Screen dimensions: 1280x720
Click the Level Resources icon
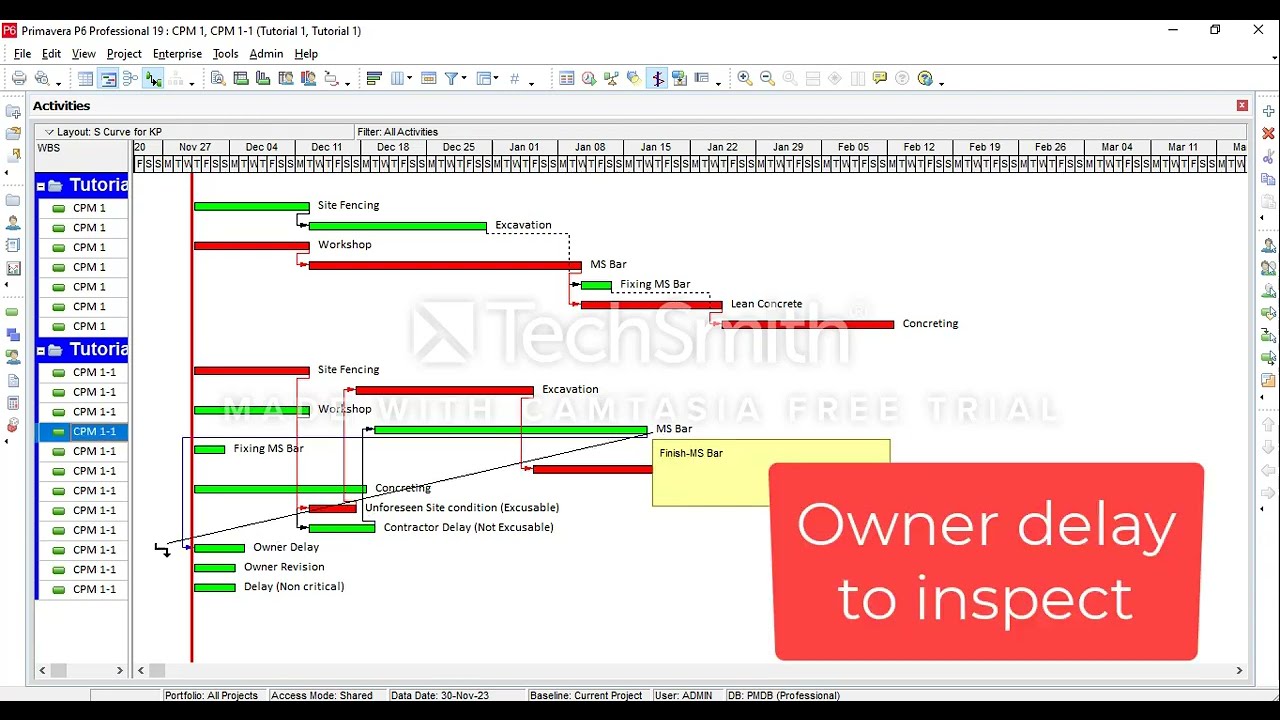[x=611, y=78]
